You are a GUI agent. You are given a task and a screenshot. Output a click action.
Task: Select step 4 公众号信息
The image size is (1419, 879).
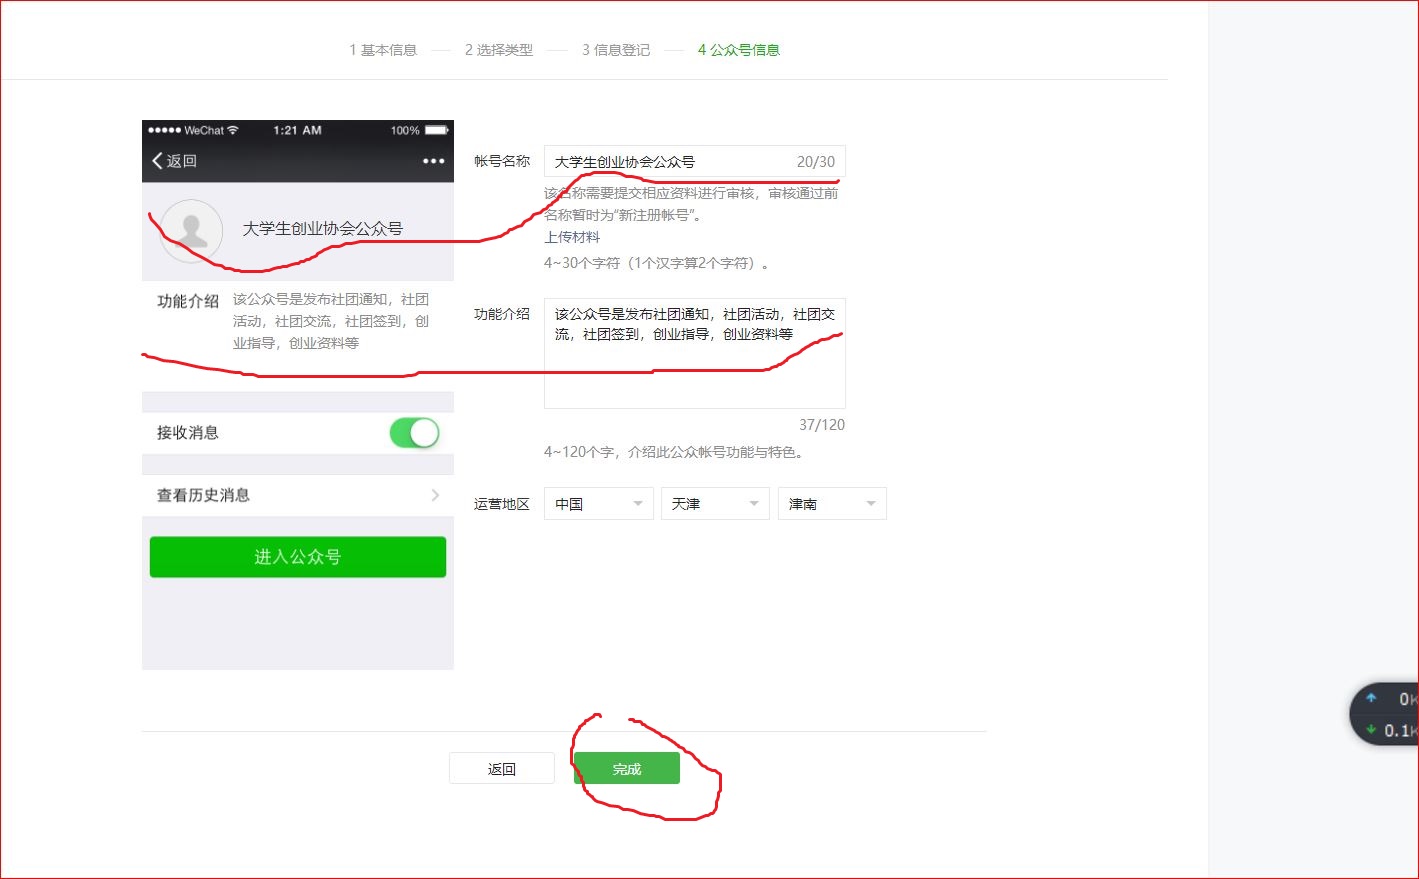[739, 50]
